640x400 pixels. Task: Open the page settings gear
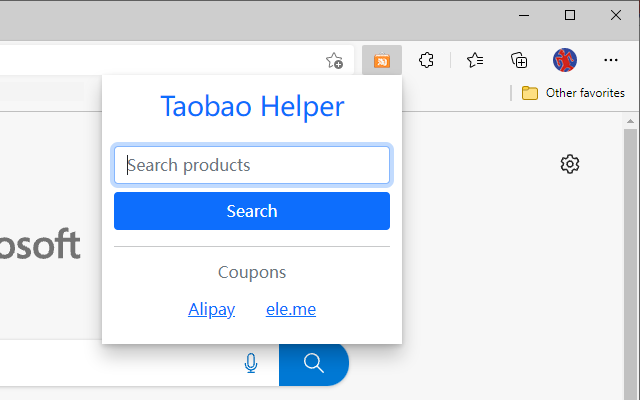click(x=570, y=164)
